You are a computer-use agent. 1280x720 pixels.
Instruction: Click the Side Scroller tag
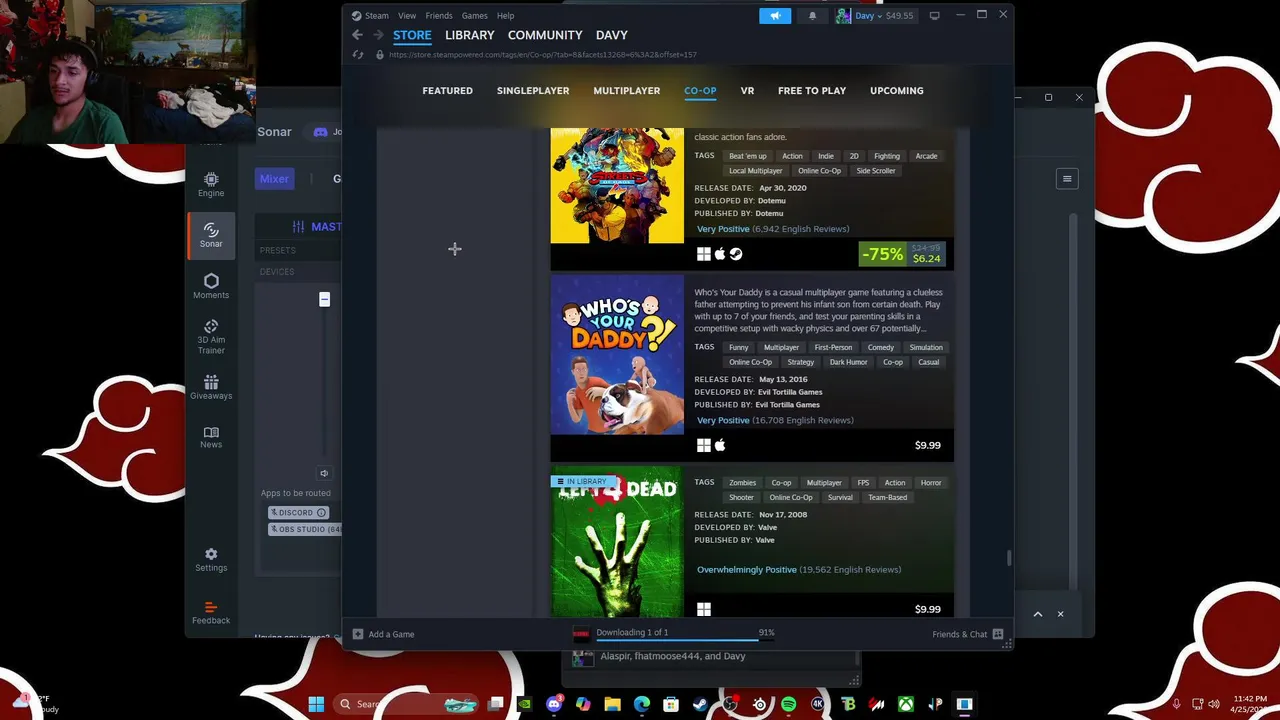(876, 171)
